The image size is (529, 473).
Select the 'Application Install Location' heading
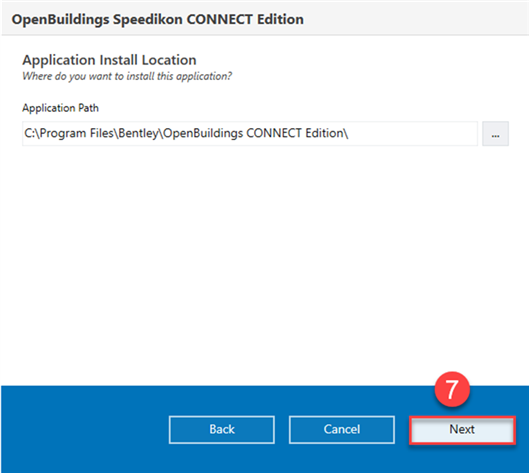tap(109, 60)
